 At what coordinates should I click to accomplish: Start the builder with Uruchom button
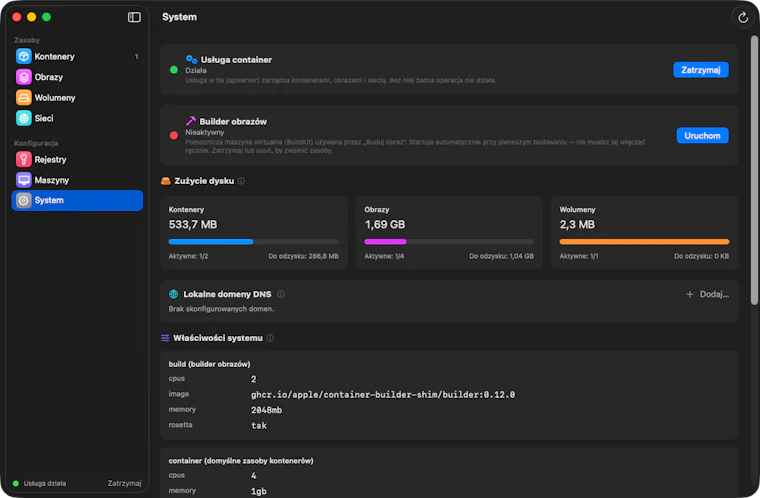[x=702, y=136]
